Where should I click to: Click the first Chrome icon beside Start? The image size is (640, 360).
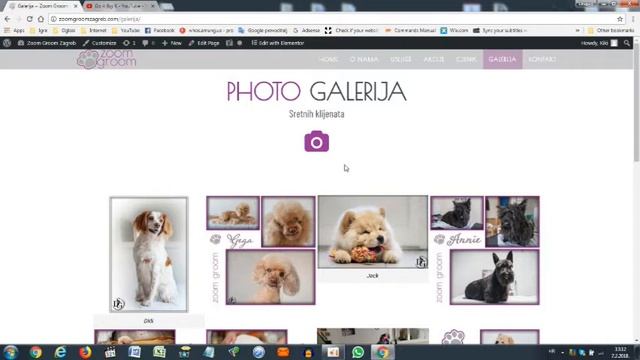(x=36, y=352)
